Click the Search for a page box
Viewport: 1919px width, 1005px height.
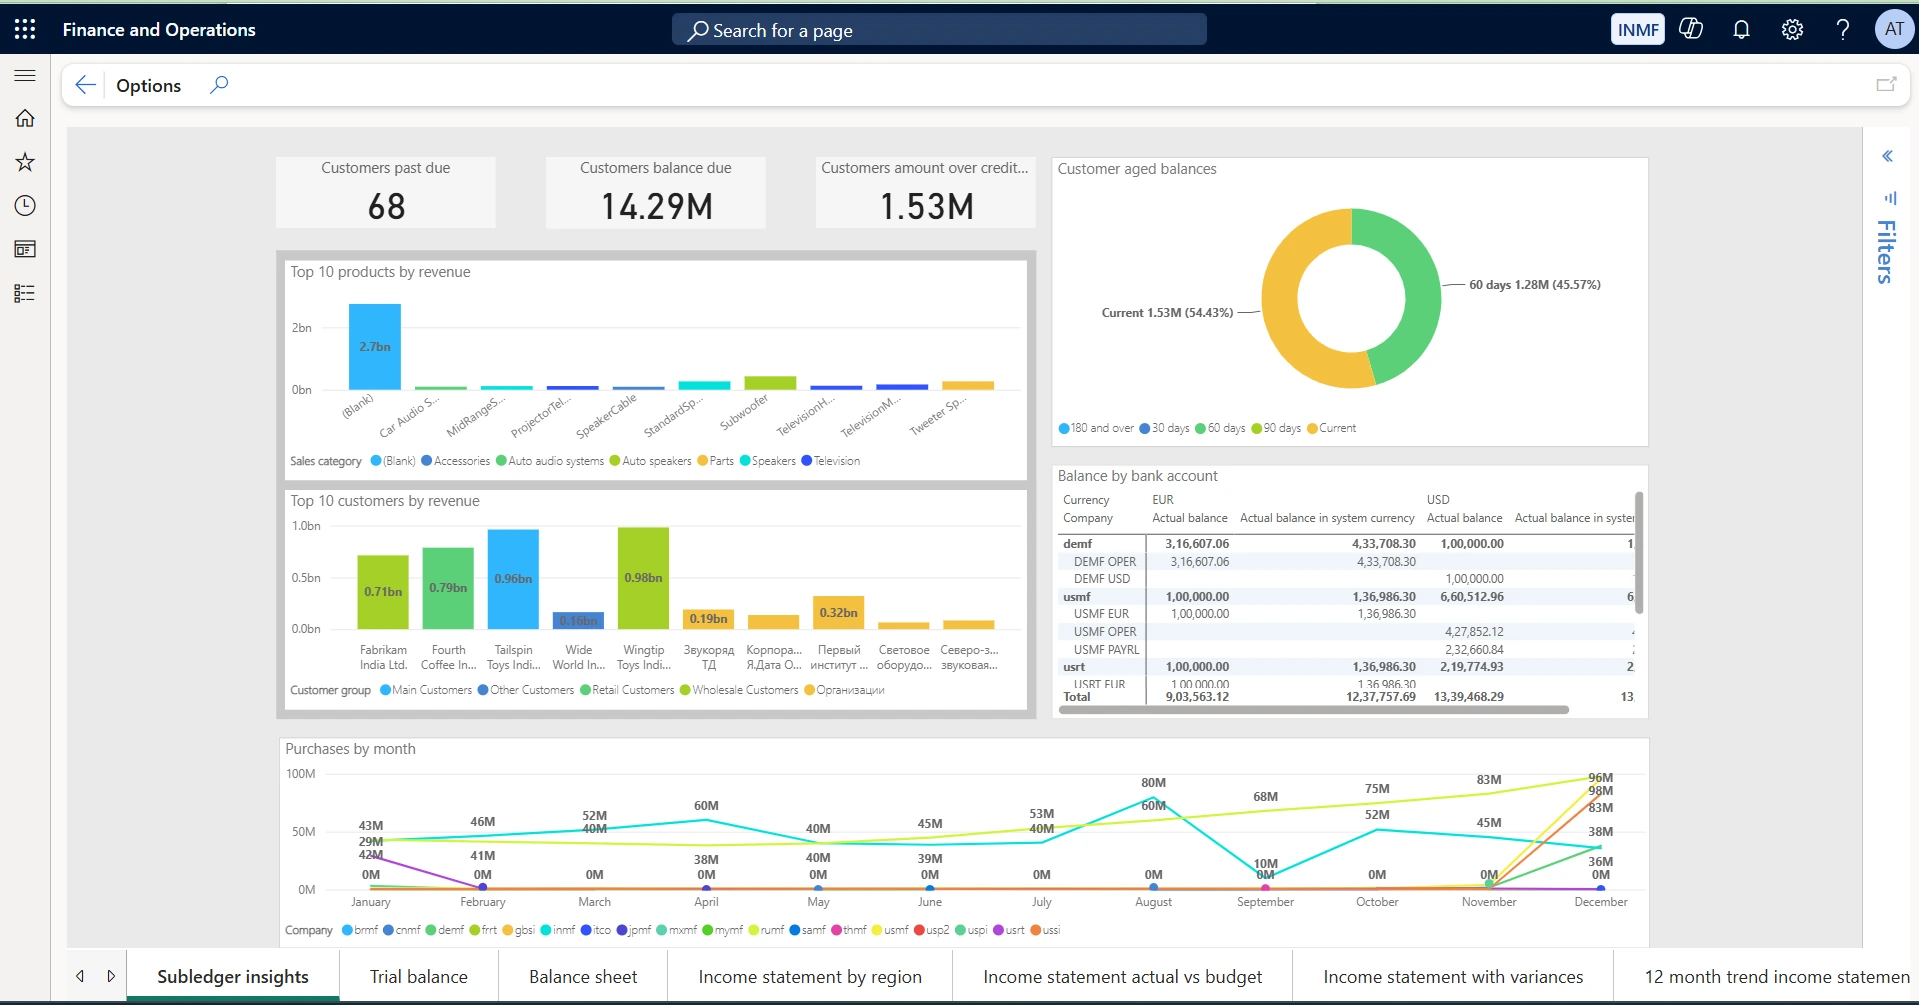coord(939,30)
